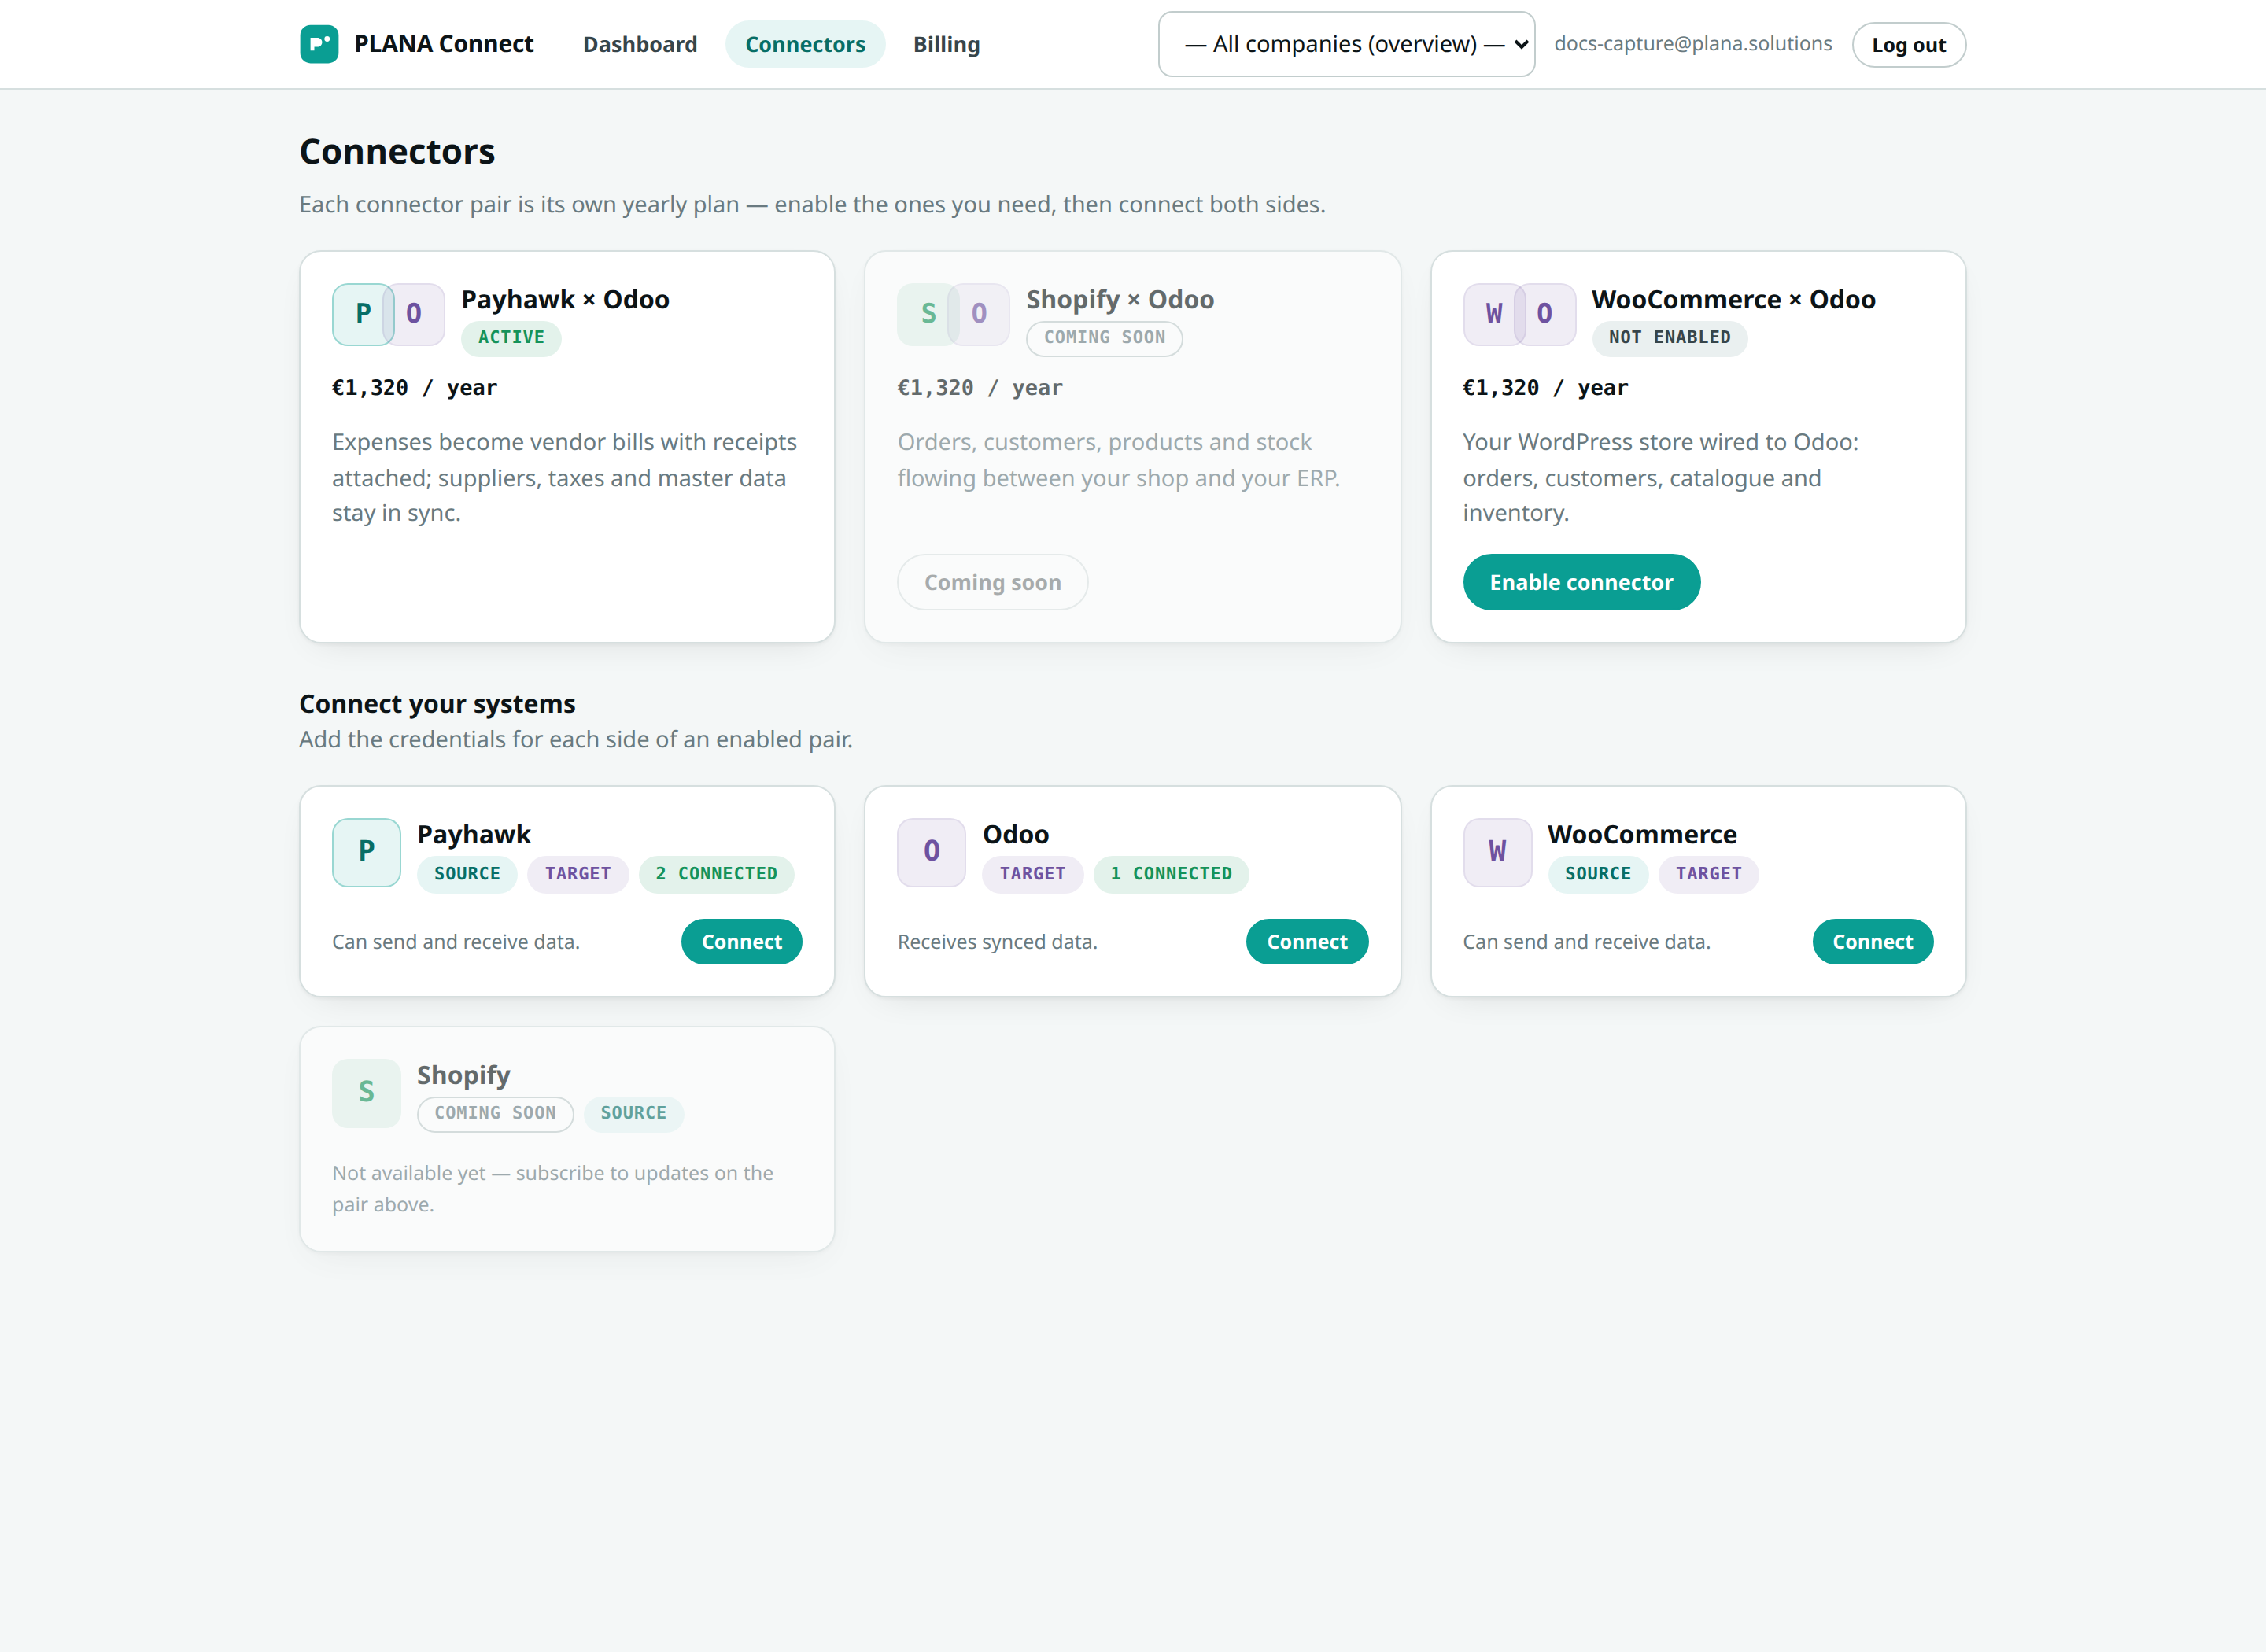This screenshot has width=2266, height=1652.
Task: Click the WooCommerce × Odoo card title
Action: [1733, 299]
